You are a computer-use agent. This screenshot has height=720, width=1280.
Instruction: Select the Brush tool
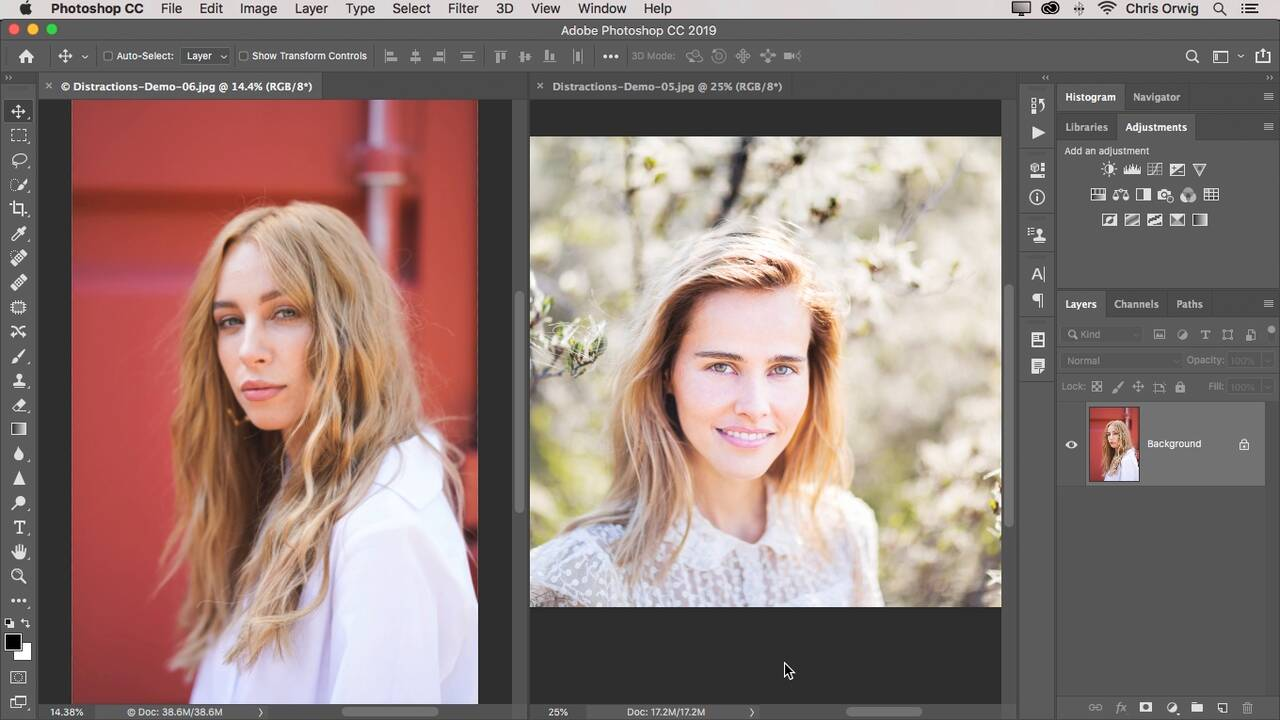18,356
